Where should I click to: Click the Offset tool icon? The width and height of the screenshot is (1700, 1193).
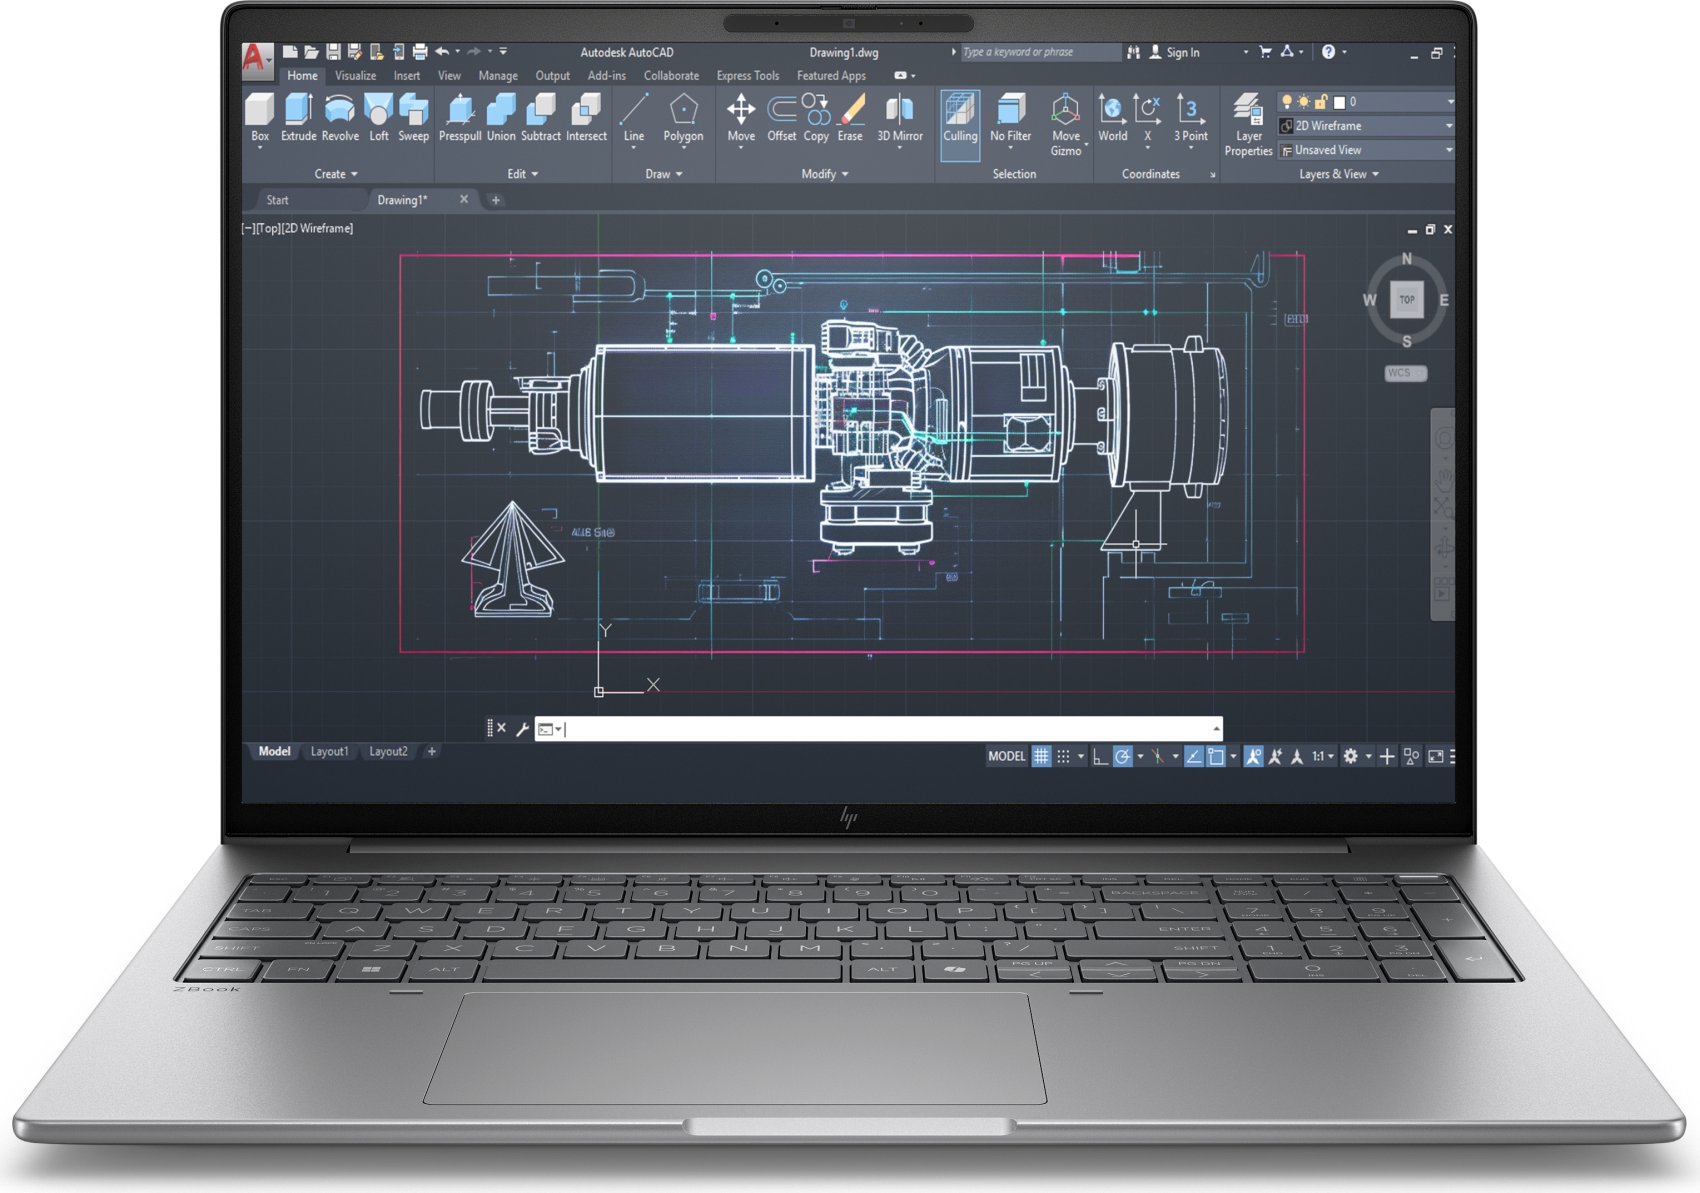click(781, 117)
